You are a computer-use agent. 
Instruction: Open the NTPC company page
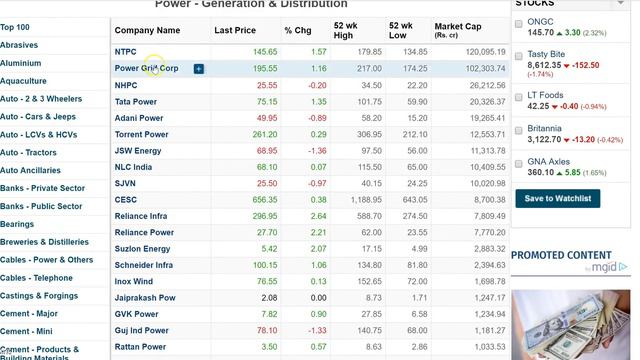coord(125,52)
